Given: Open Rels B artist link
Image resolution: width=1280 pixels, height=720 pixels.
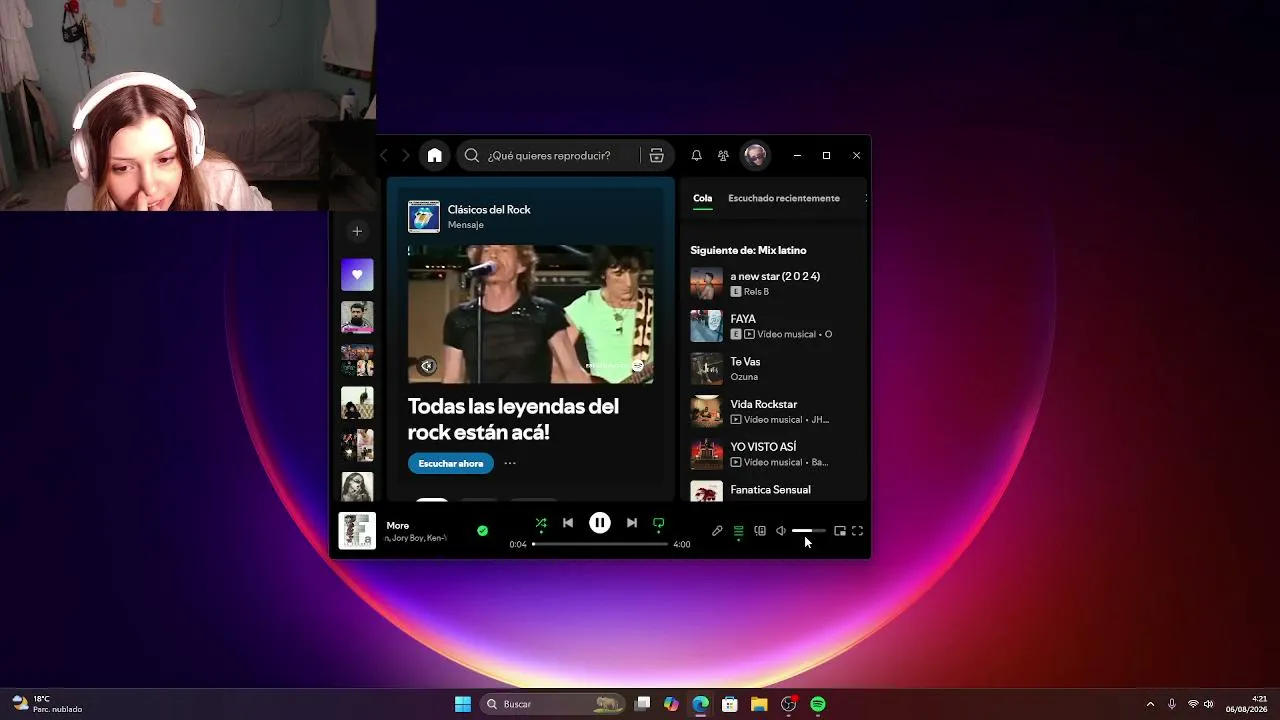Looking at the screenshot, I should [757, 291].
